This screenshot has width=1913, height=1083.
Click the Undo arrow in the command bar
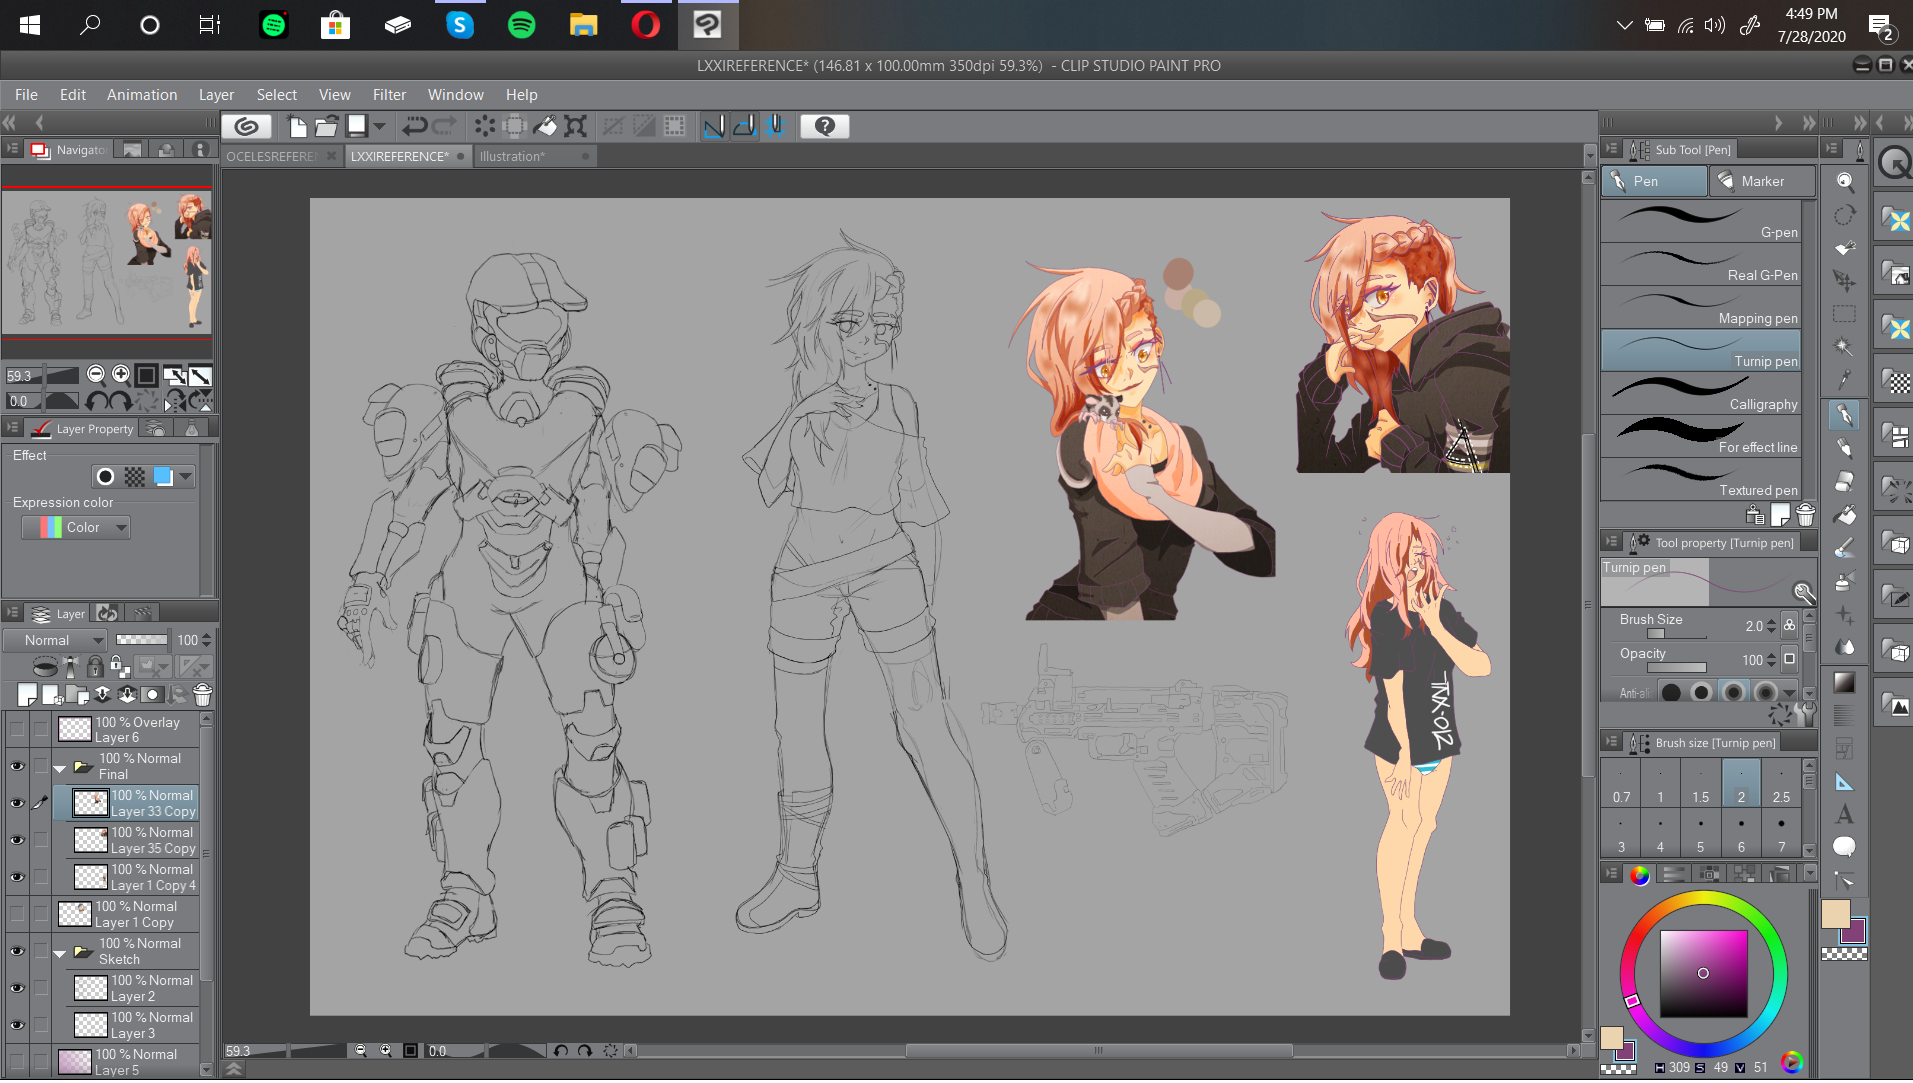point(413,126)
